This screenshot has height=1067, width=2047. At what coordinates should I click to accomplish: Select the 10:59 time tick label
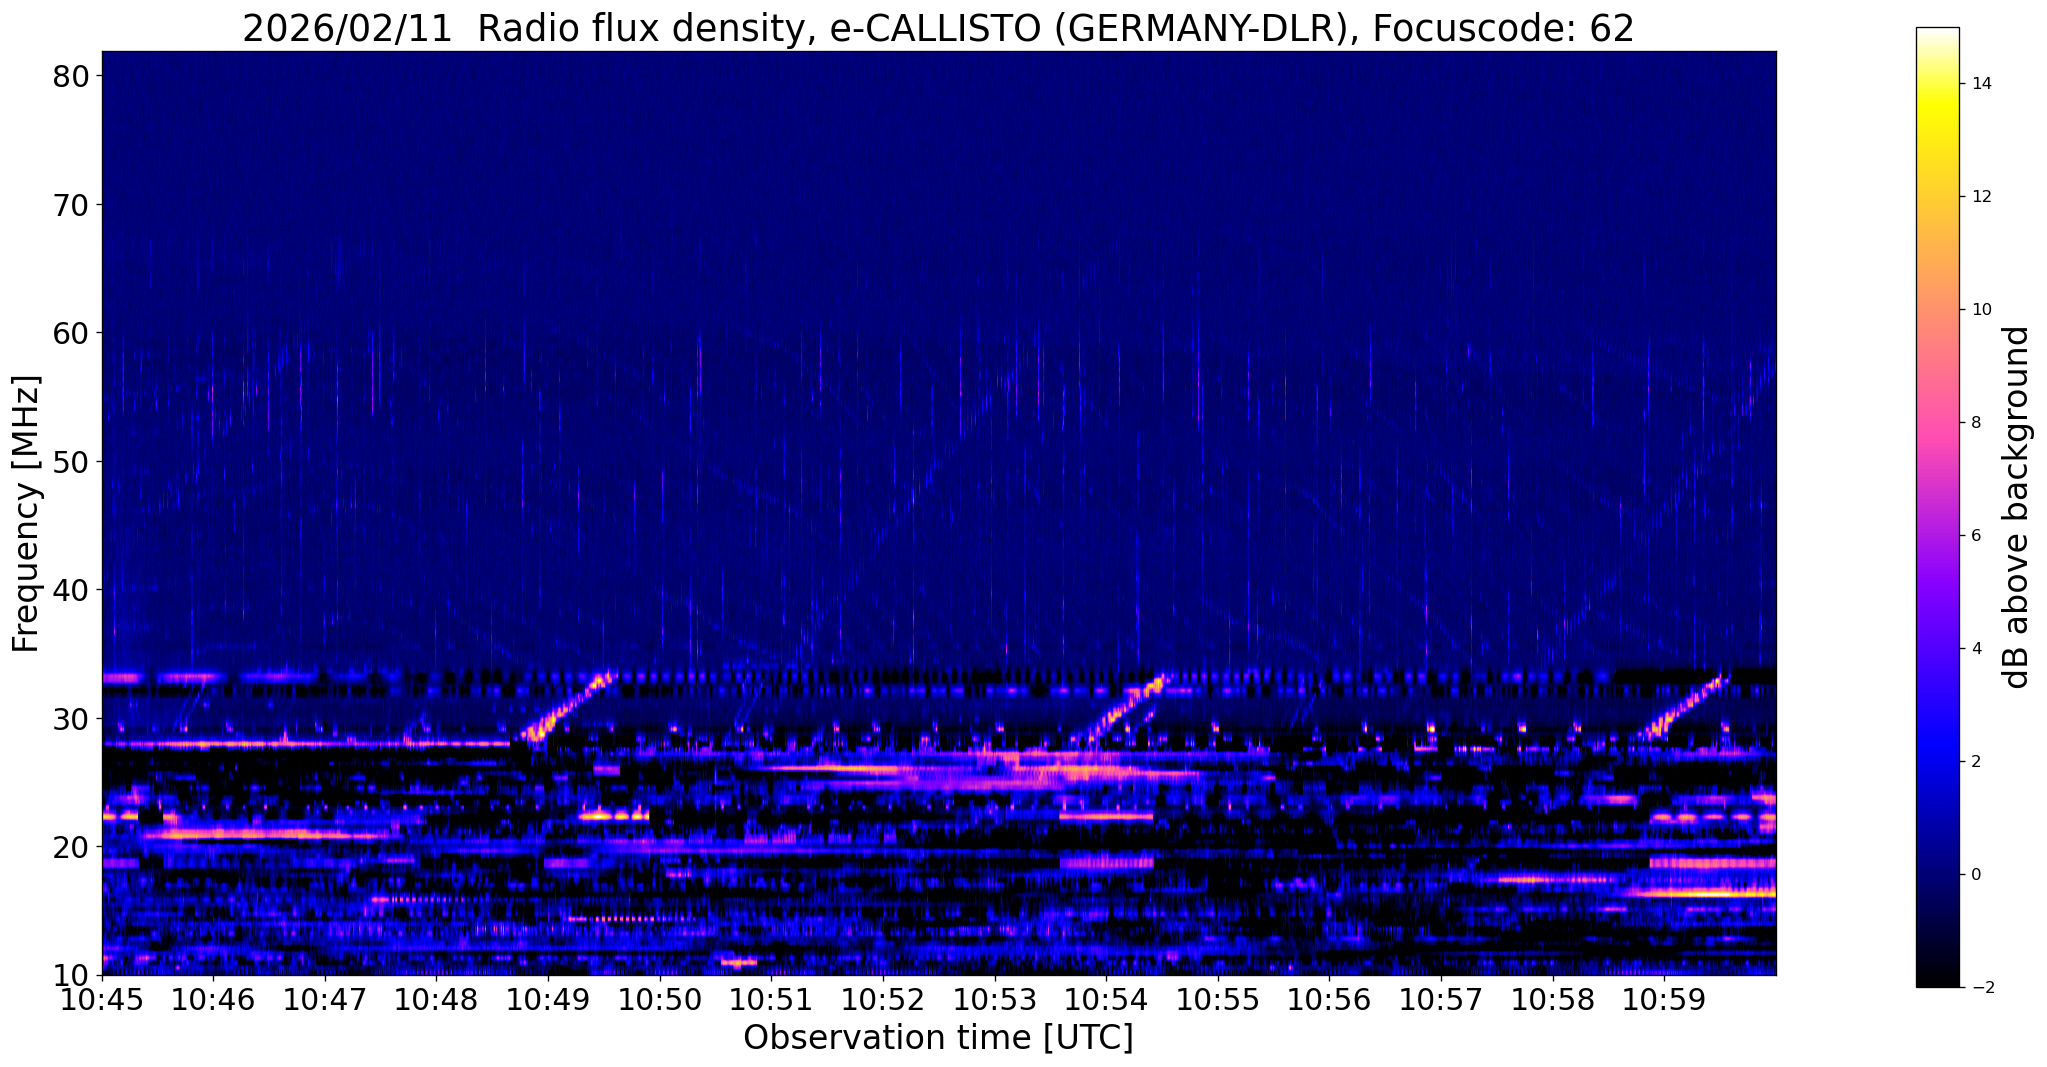[x=1664, y=999]
